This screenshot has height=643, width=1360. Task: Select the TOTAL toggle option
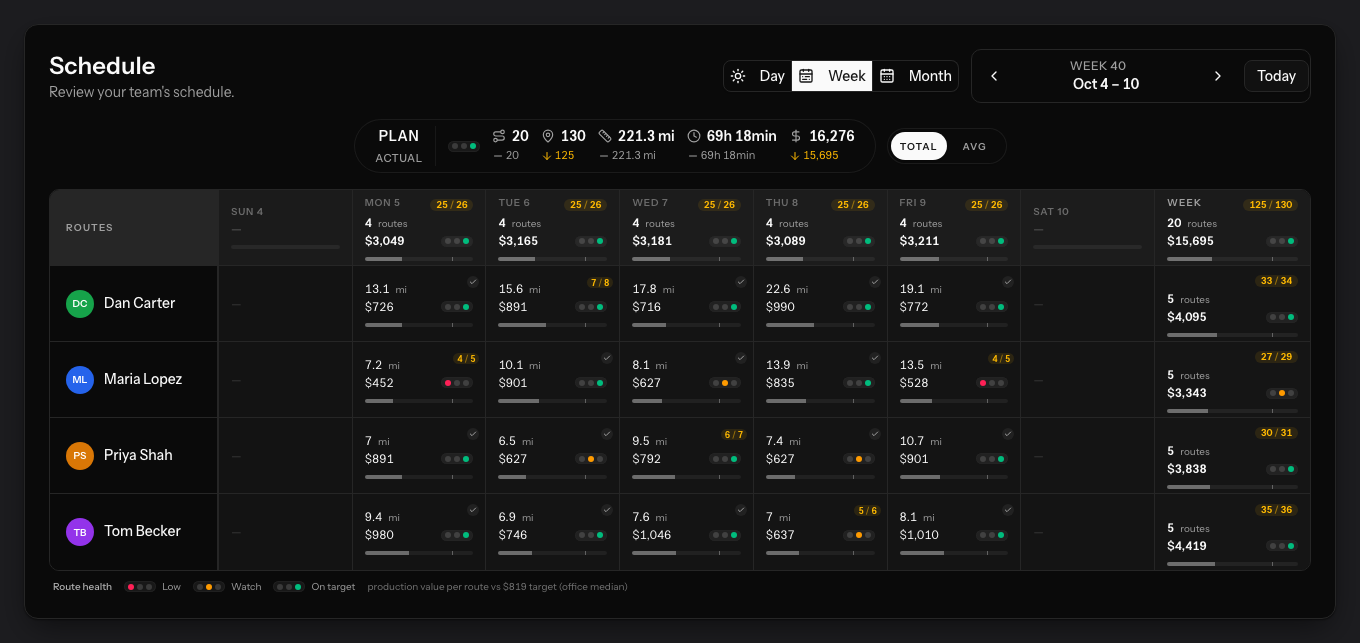coord(918,146)
